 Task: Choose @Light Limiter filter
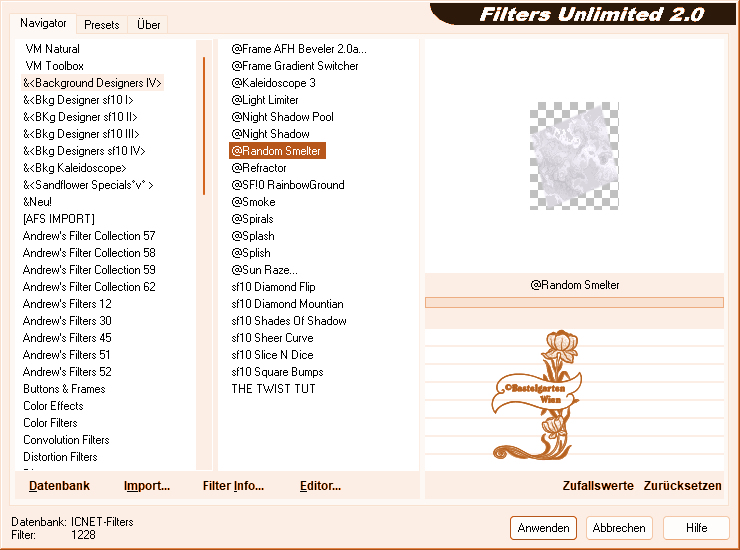pos(265,100)
